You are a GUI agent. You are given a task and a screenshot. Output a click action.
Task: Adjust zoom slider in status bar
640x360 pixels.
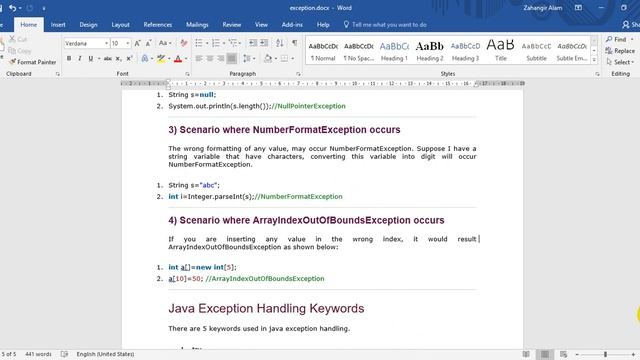point(605,354)
